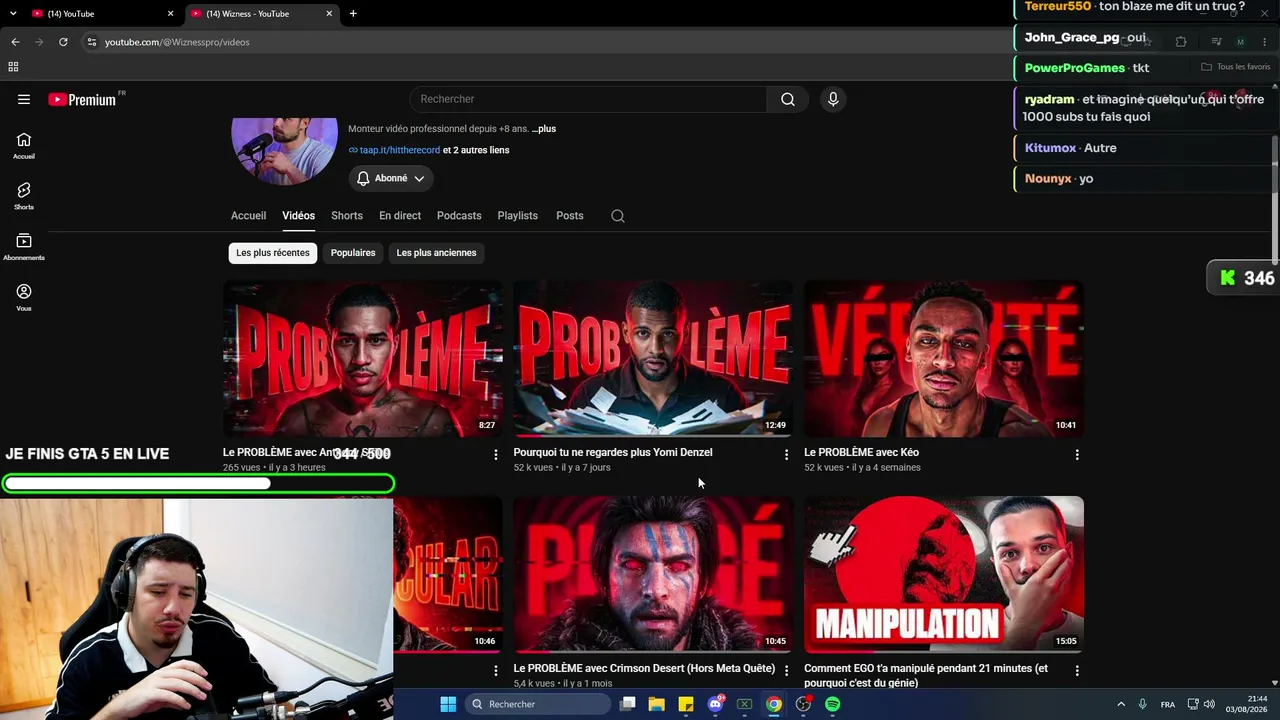
Task: Play the 10:45 Crimson Desert thumbnail
Action: pyautogui.click(x=653, y=574)
